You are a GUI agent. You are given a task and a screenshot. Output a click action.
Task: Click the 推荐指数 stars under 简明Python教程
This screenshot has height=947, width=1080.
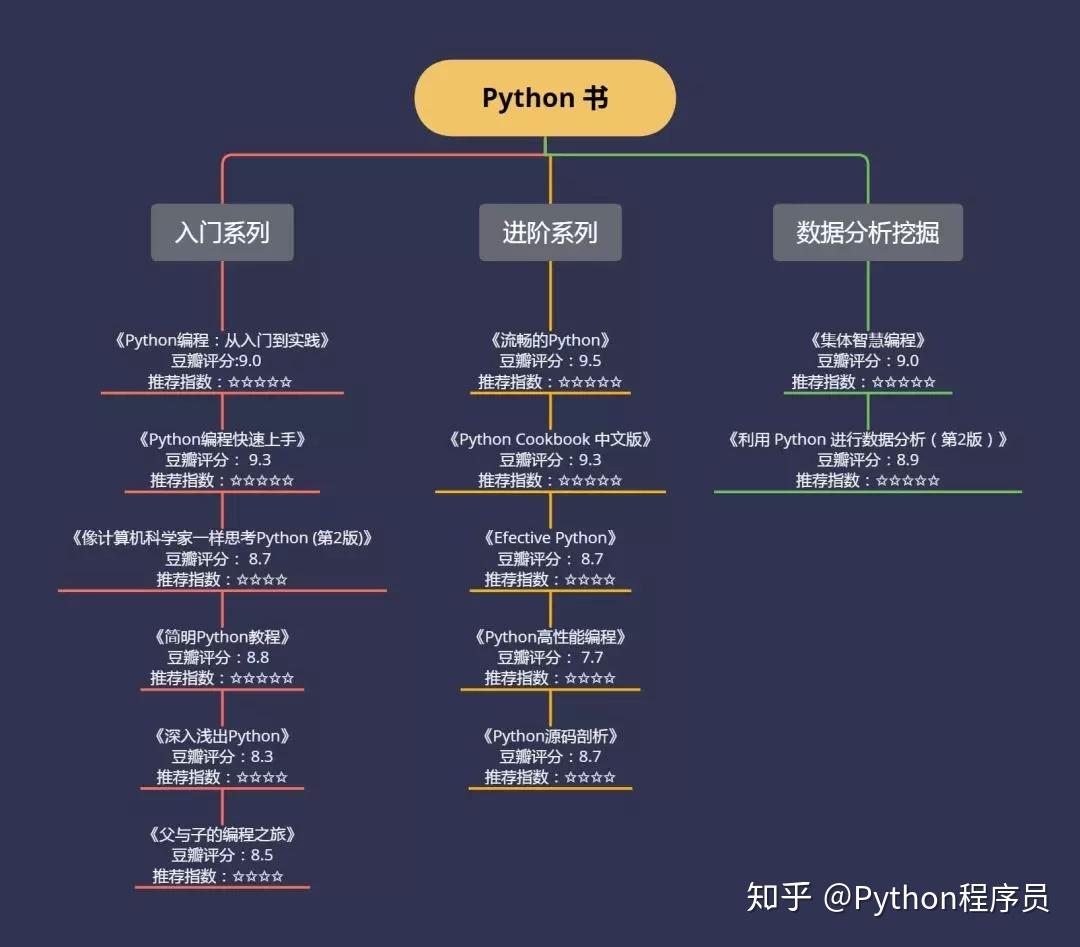262,678
